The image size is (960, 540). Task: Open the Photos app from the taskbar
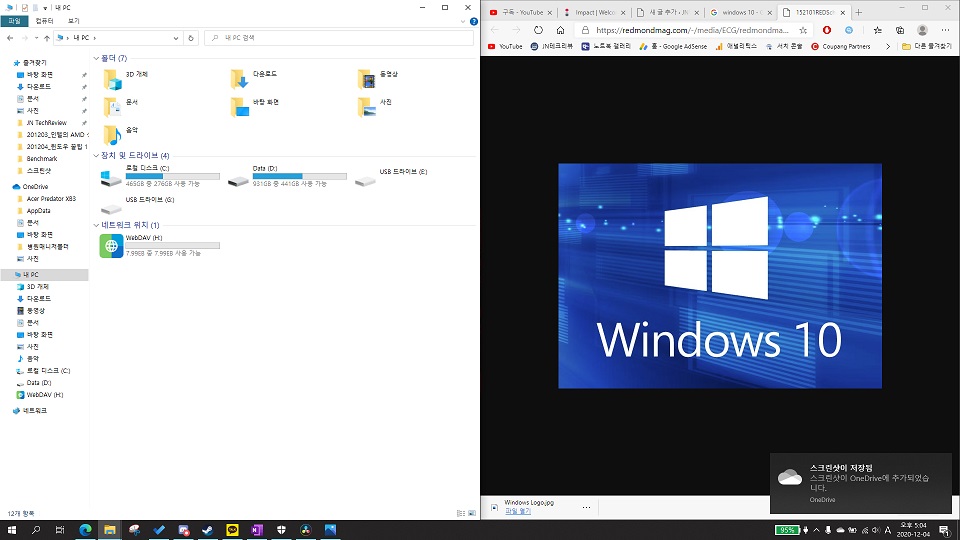pyautogui.click(x=330, y=530)
